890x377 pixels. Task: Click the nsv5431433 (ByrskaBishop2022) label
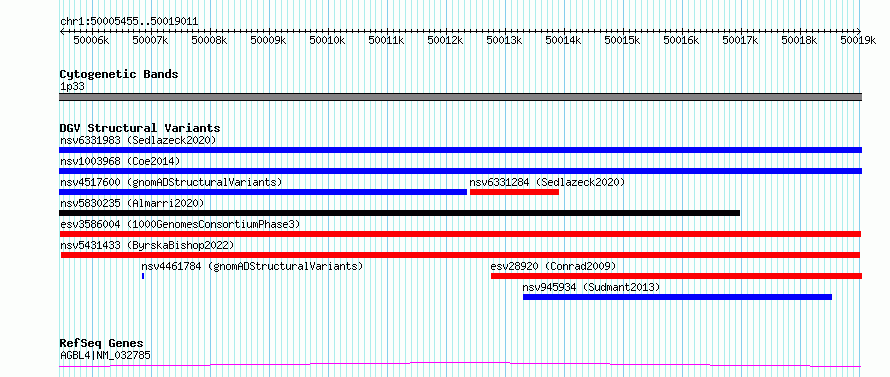click(147, 245)
